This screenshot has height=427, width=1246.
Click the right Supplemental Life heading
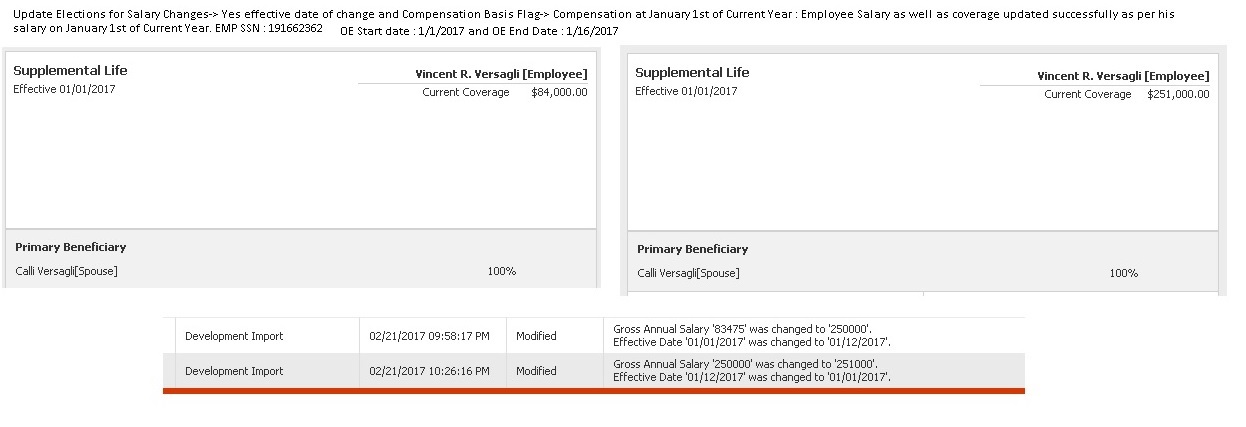tap(692, 73)
